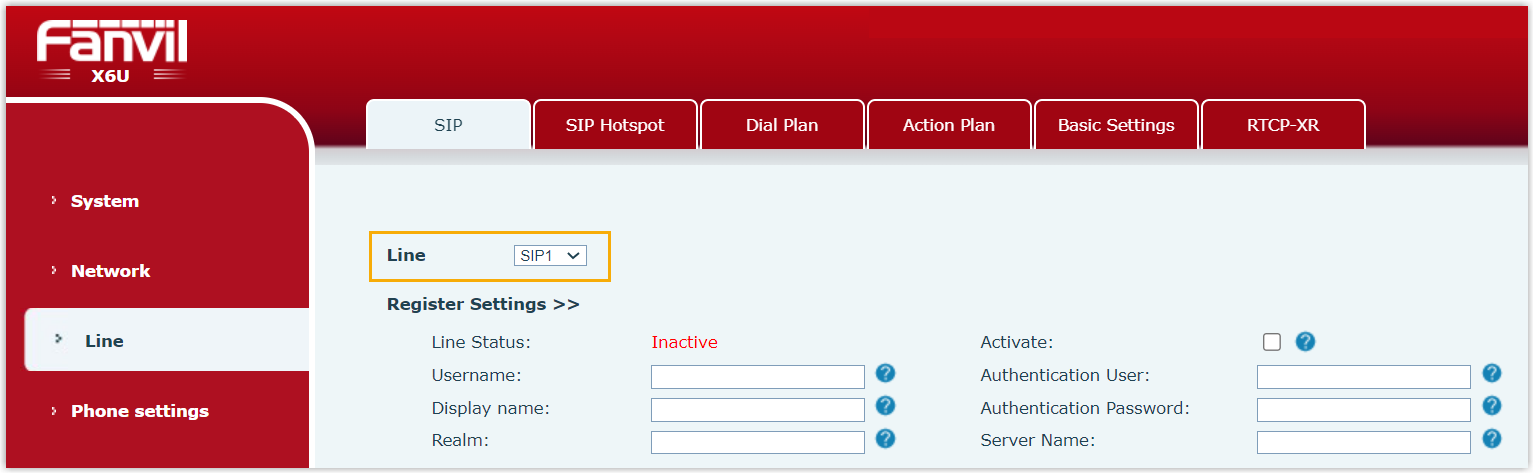This screenshot has width=1534, height=474.
Task: Open Phone settings in the sidebar
Action: (139, 411)
